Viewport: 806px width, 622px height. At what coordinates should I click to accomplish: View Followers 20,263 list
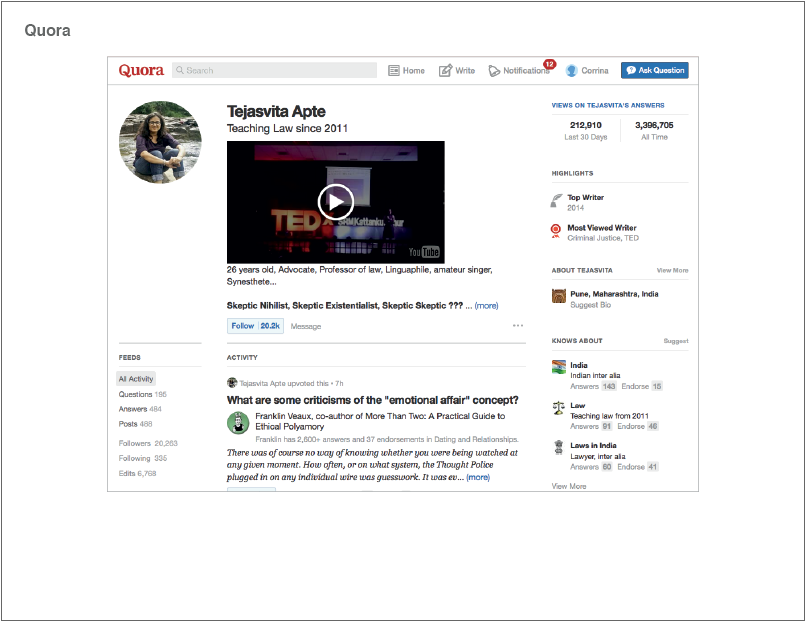(148, 443)
